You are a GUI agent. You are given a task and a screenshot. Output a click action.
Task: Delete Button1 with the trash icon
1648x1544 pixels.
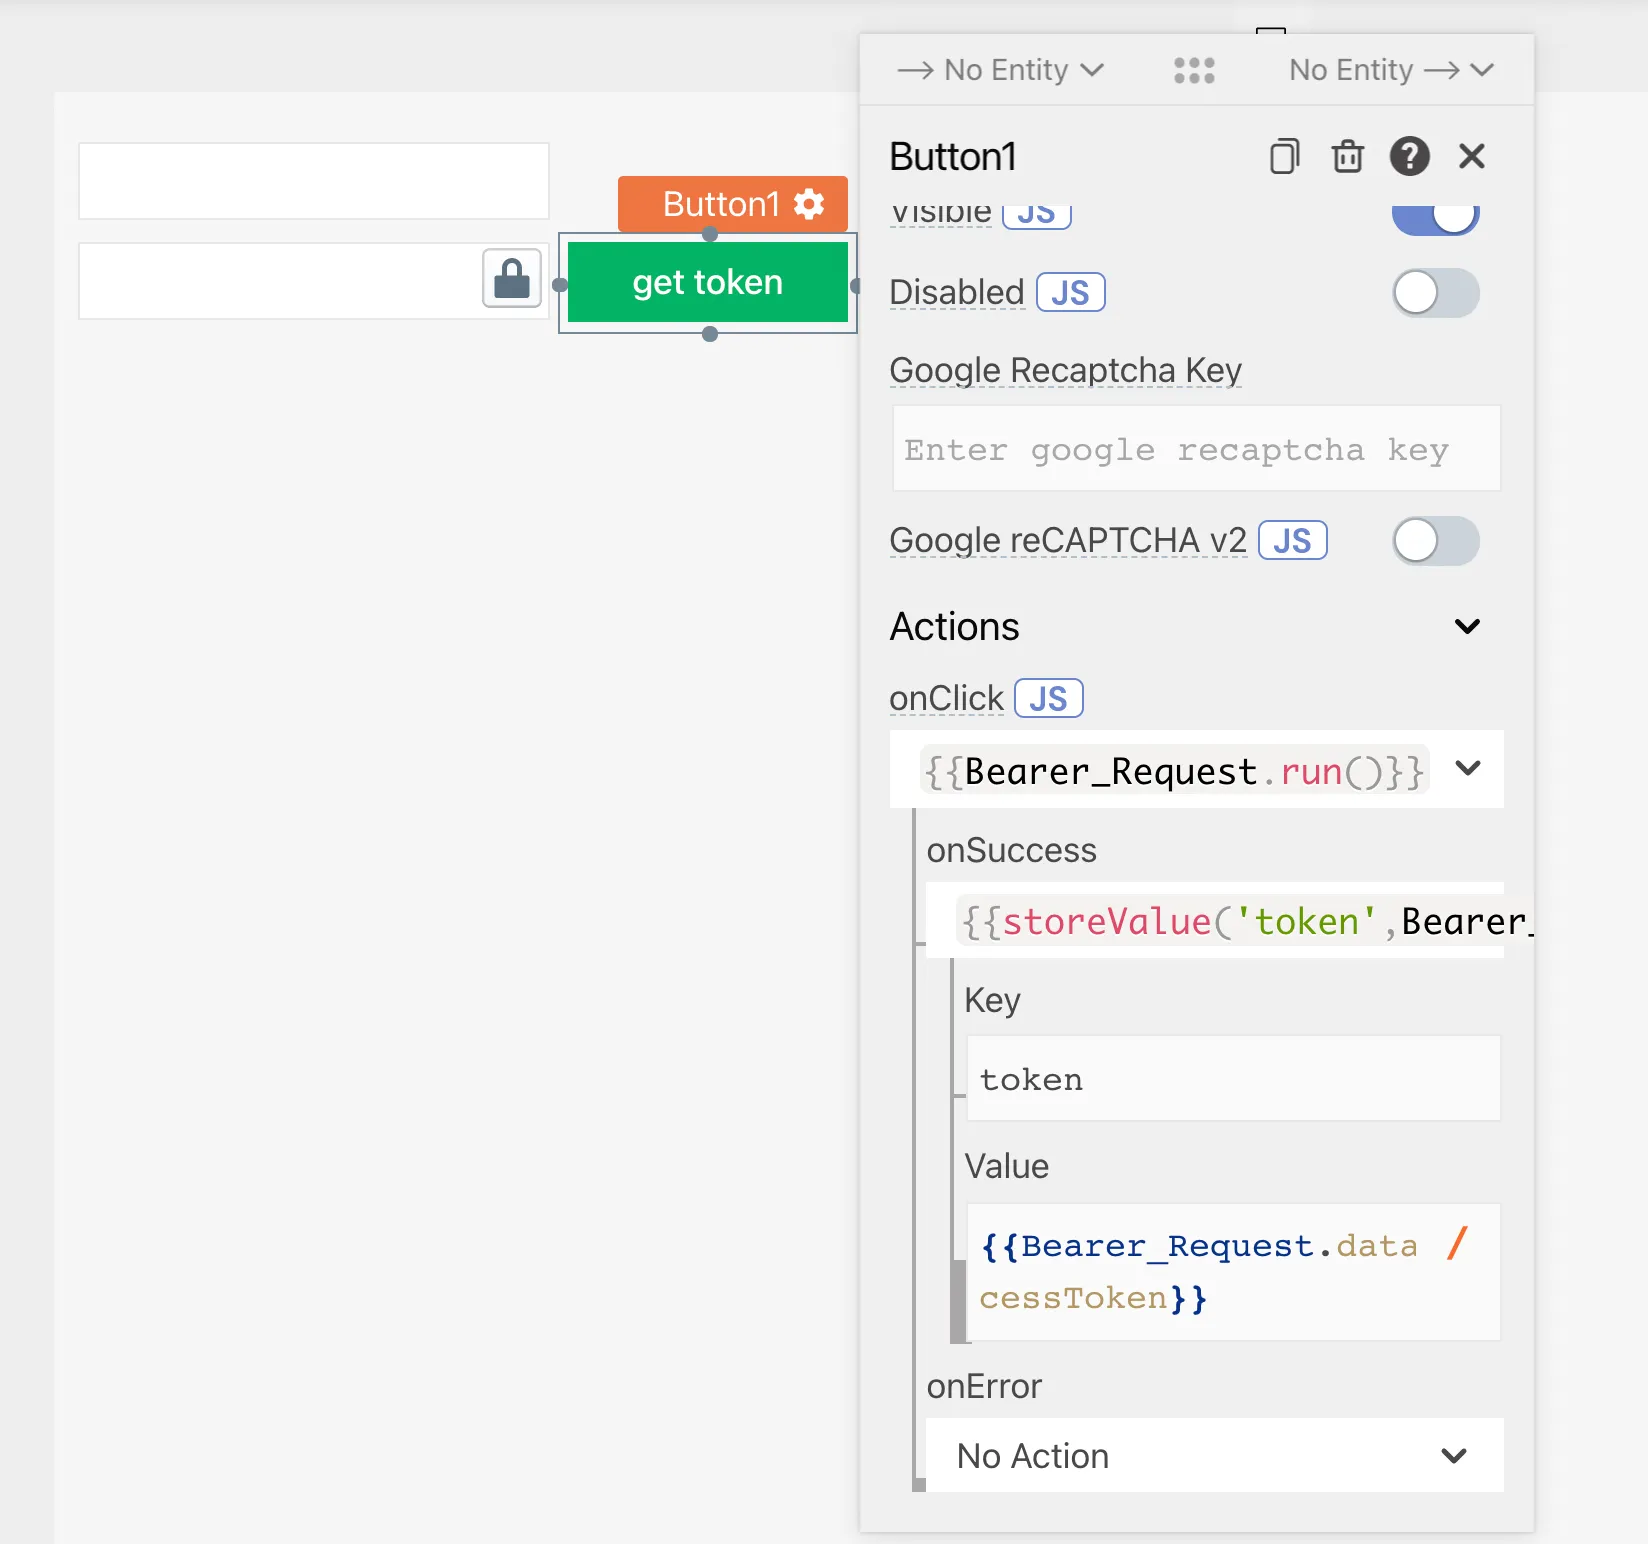point(1347,157)
